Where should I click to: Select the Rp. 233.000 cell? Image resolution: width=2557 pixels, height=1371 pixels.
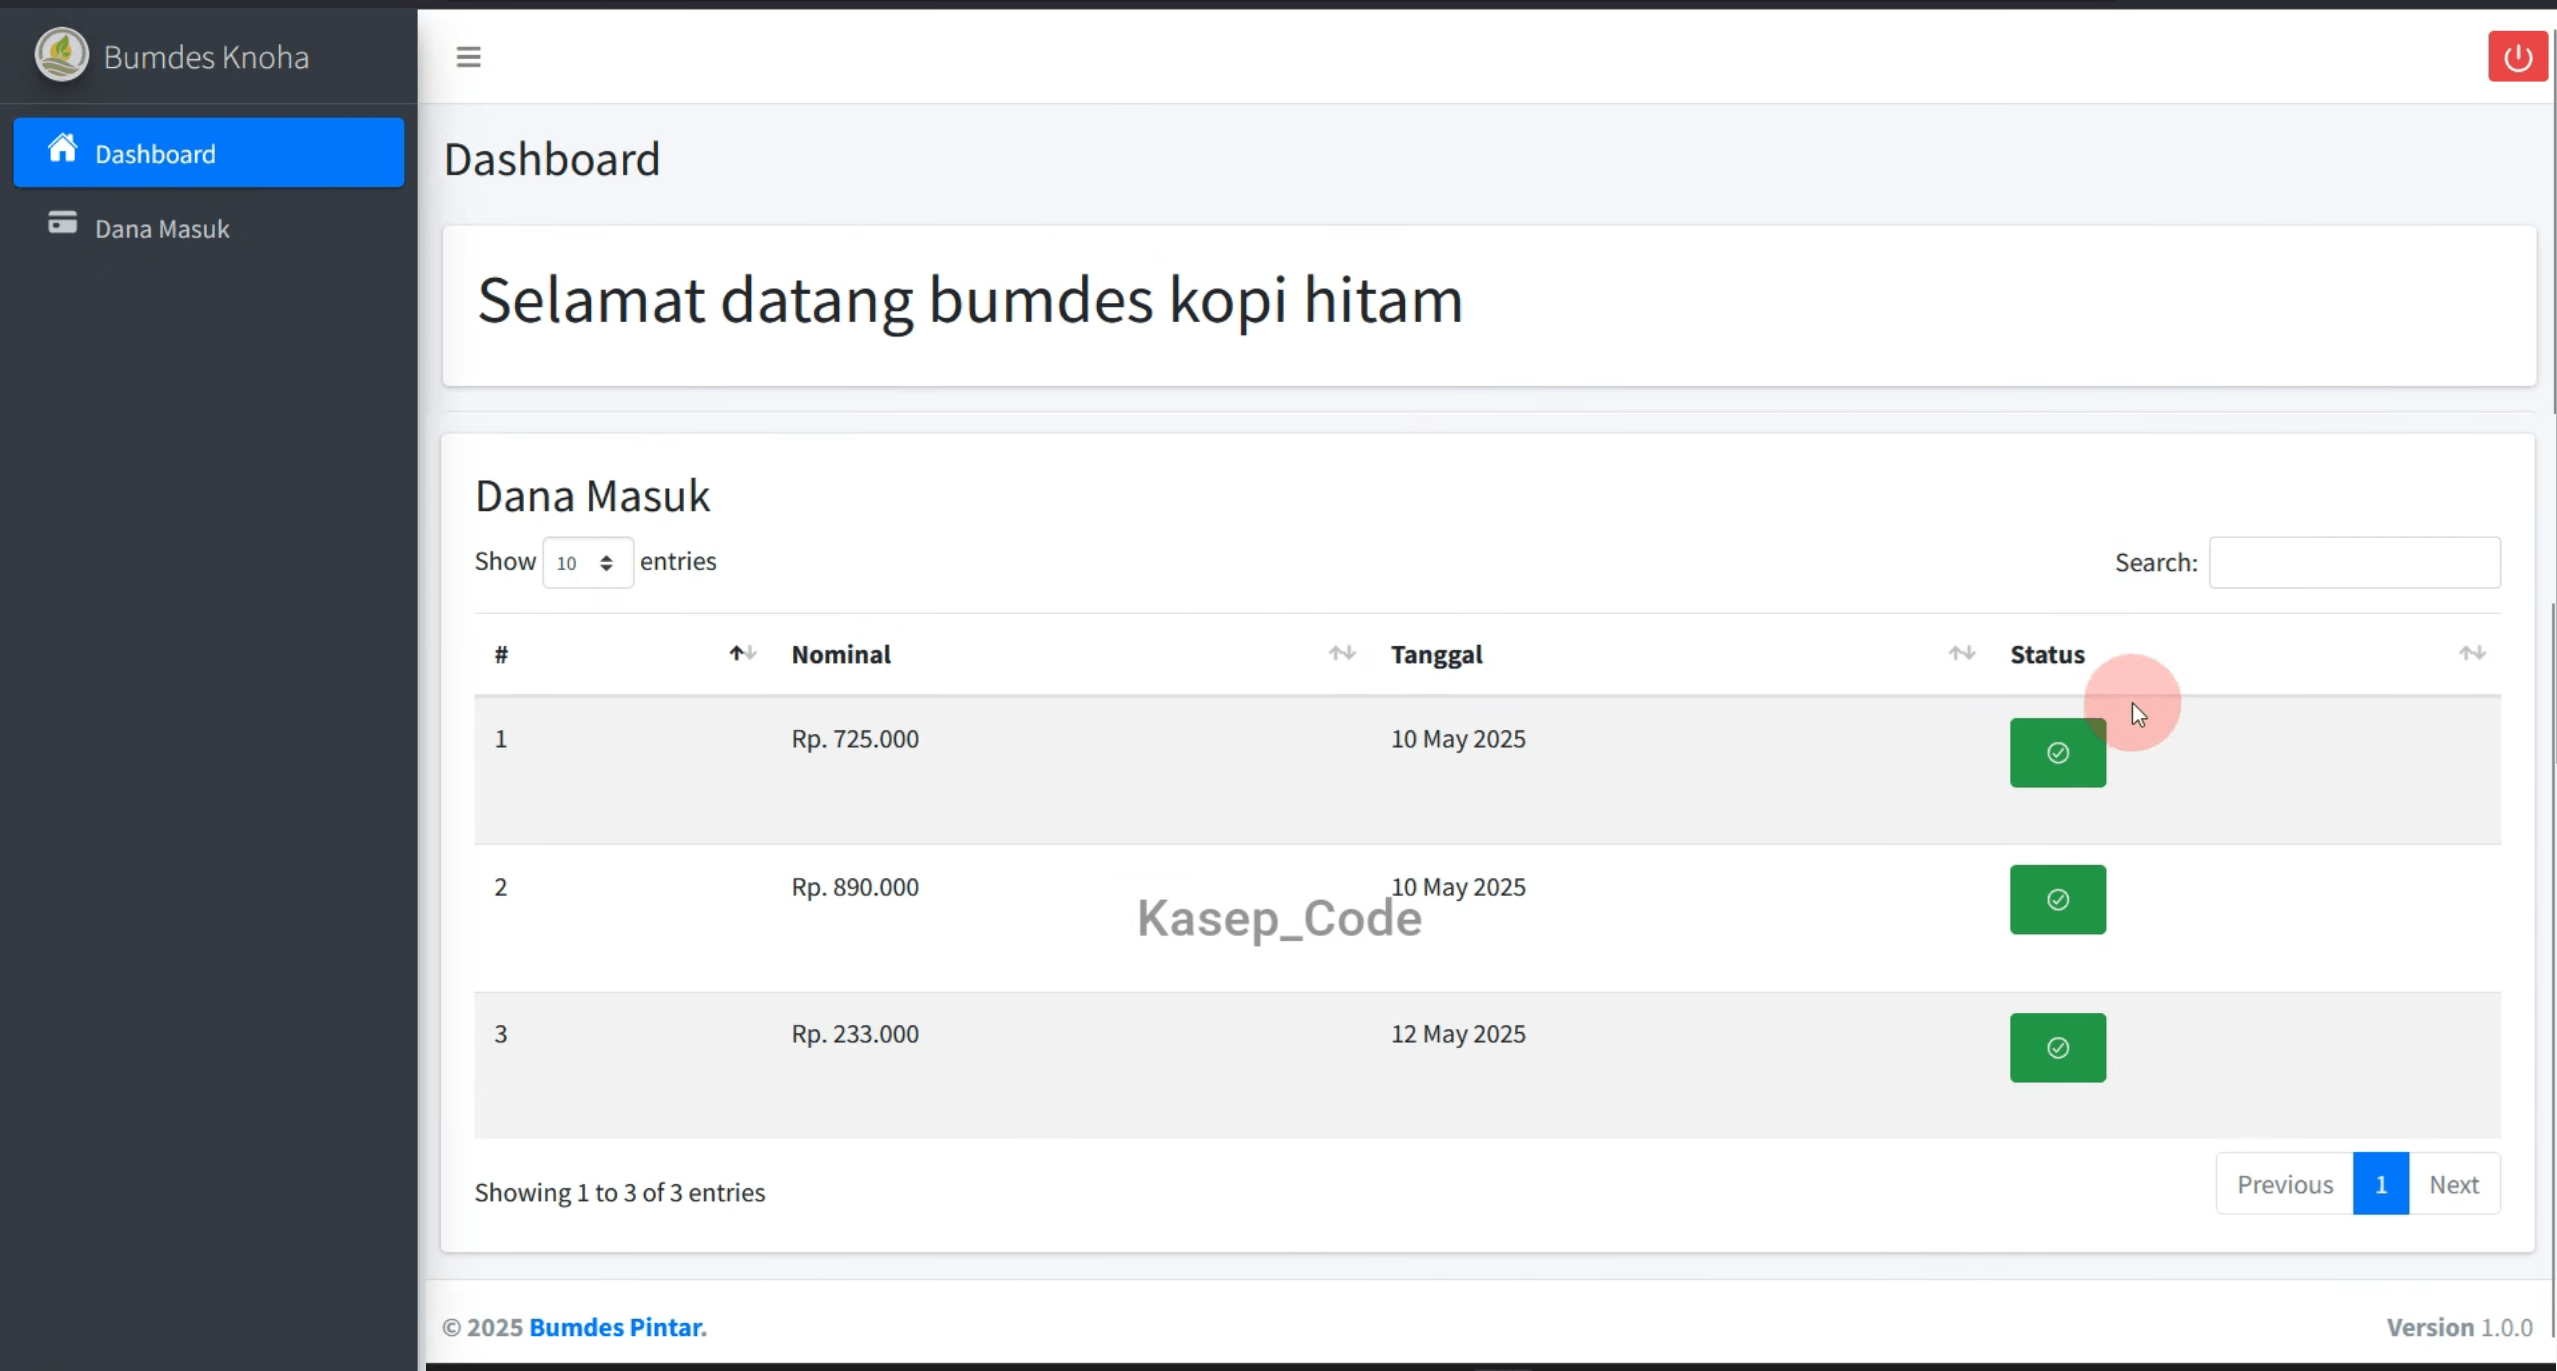(x=855, y=1034)
